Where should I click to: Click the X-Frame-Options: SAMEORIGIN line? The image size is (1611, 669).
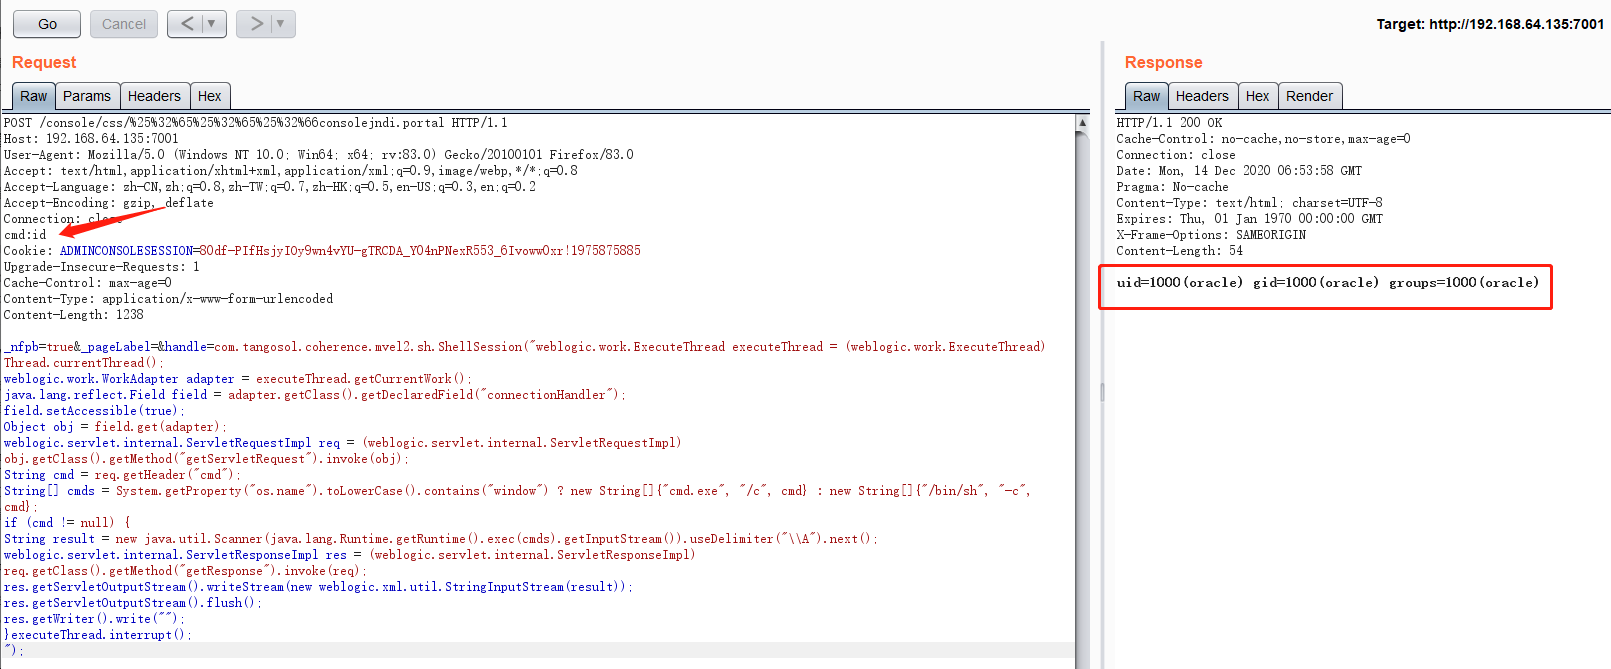[1211, 235]
